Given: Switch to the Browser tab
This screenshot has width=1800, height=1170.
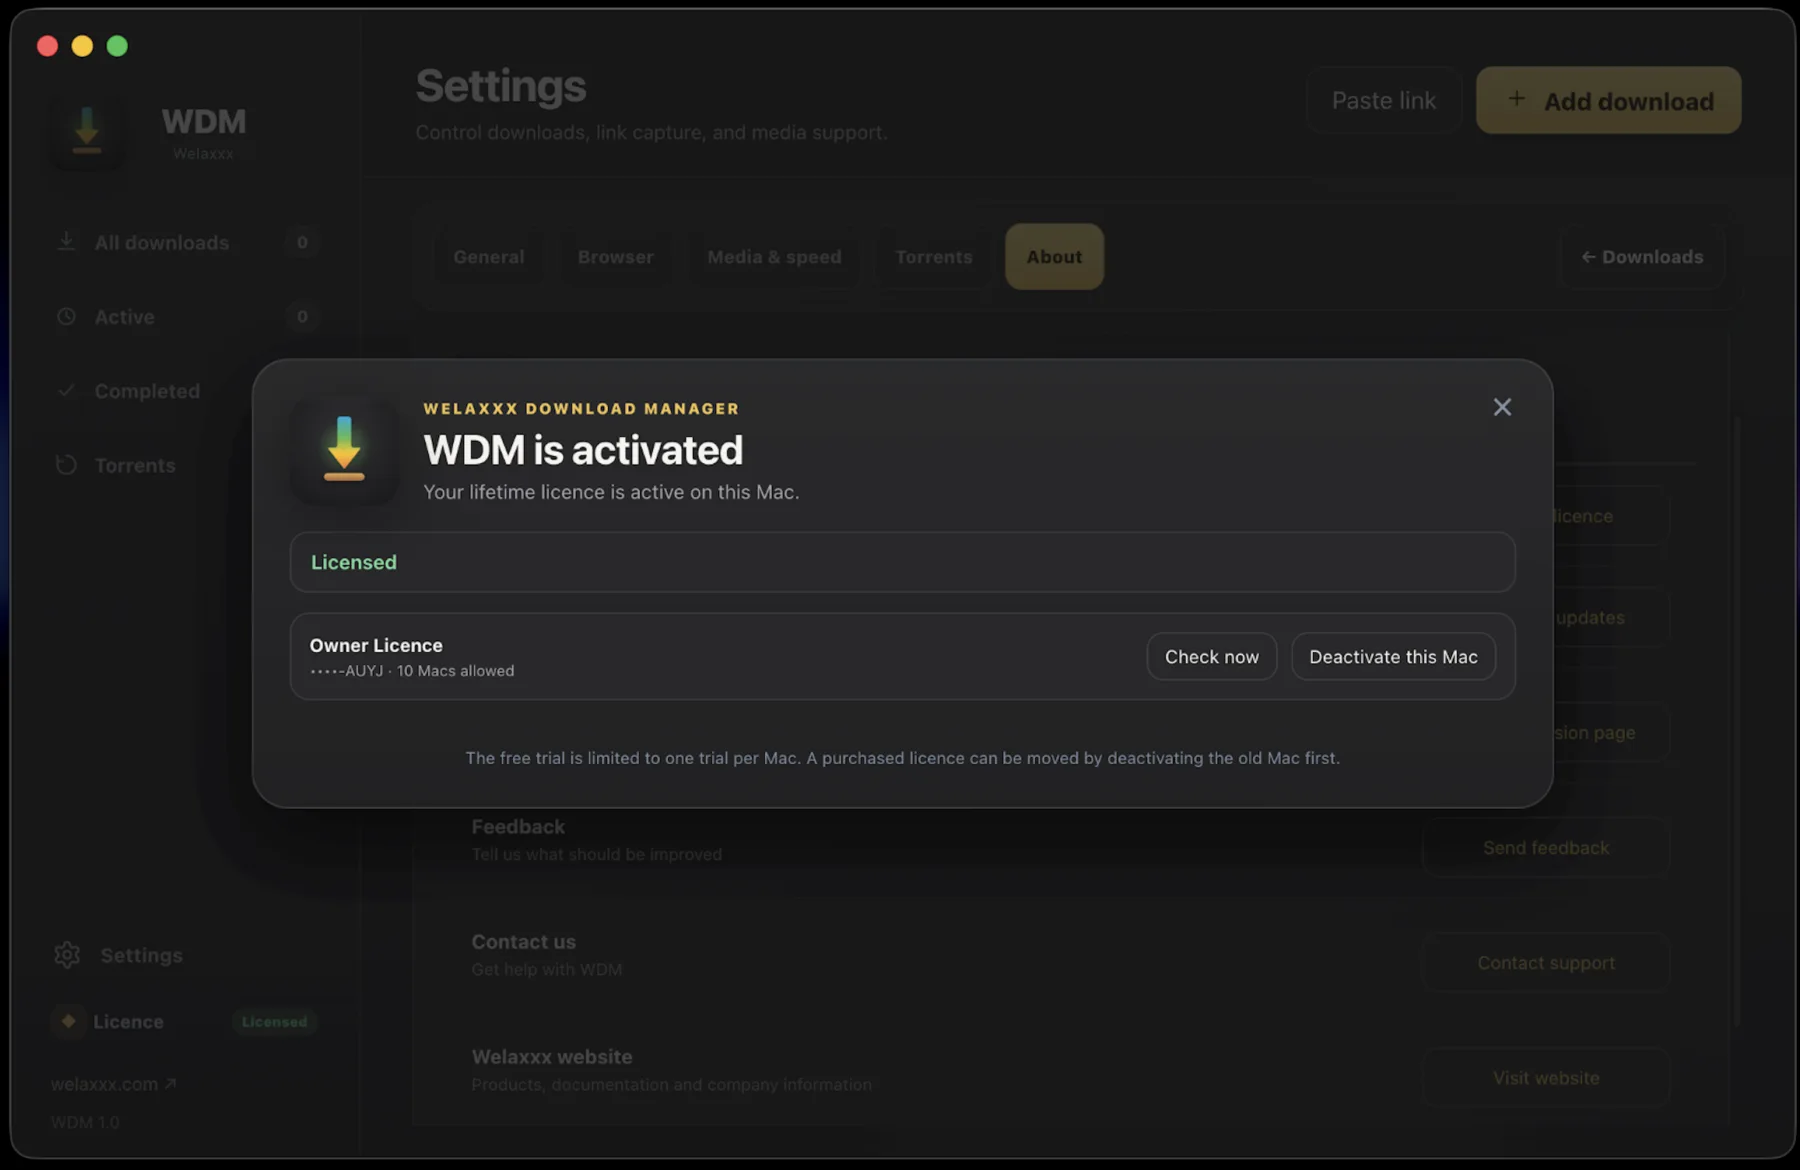Looking at the screenshot, I should pos(615,257).
